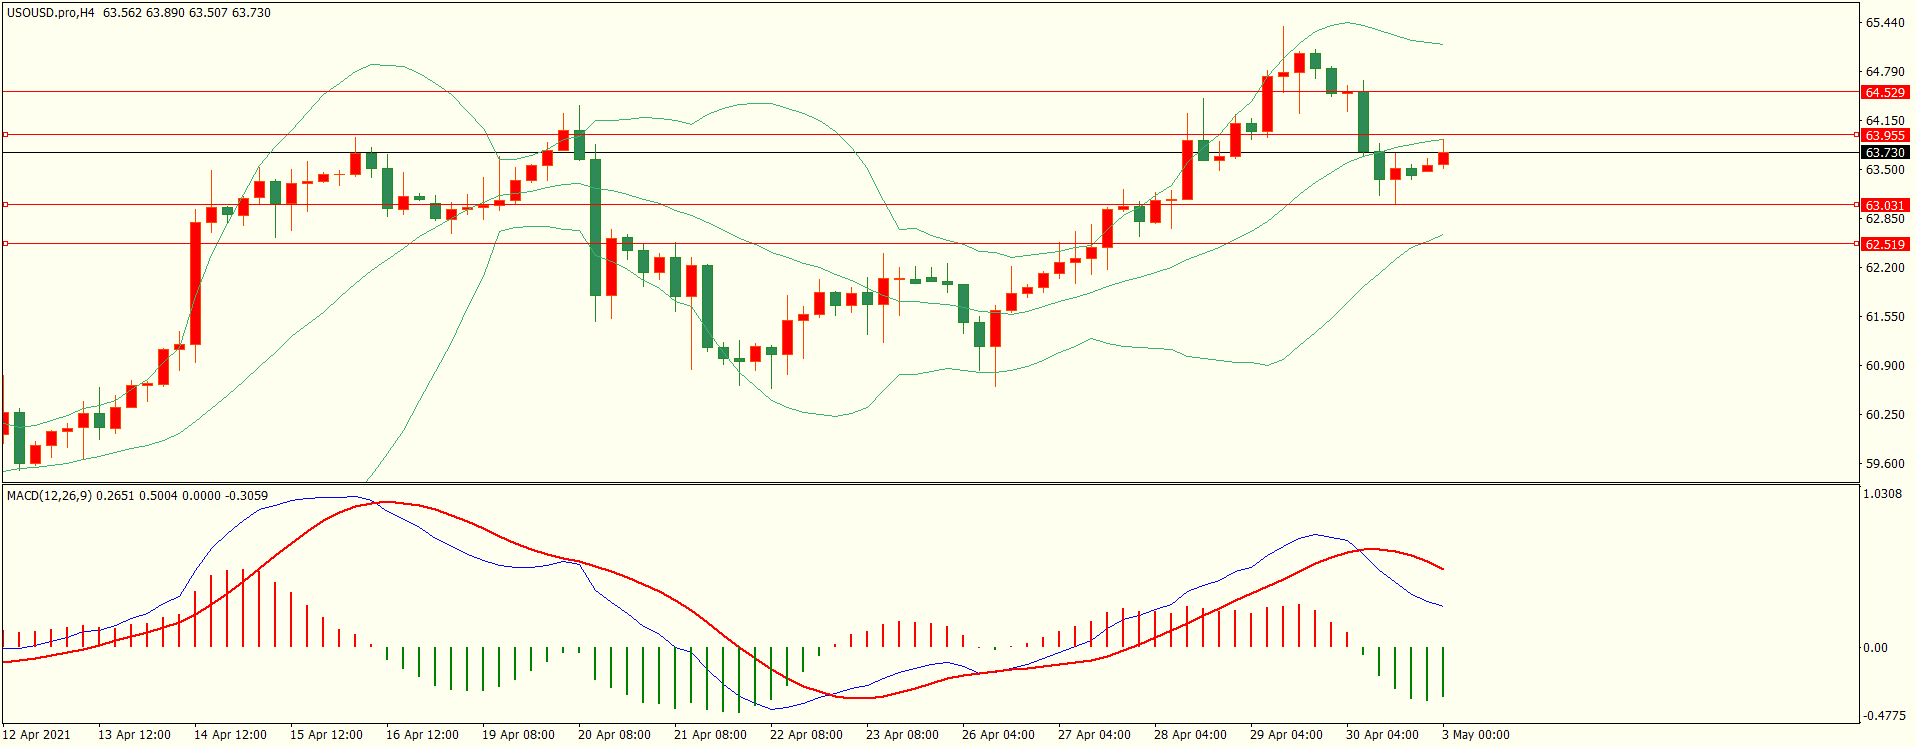This screenshot has height=747, width=1916.
Task: Click the red 64.529 price label
Action: (1884, 92)
